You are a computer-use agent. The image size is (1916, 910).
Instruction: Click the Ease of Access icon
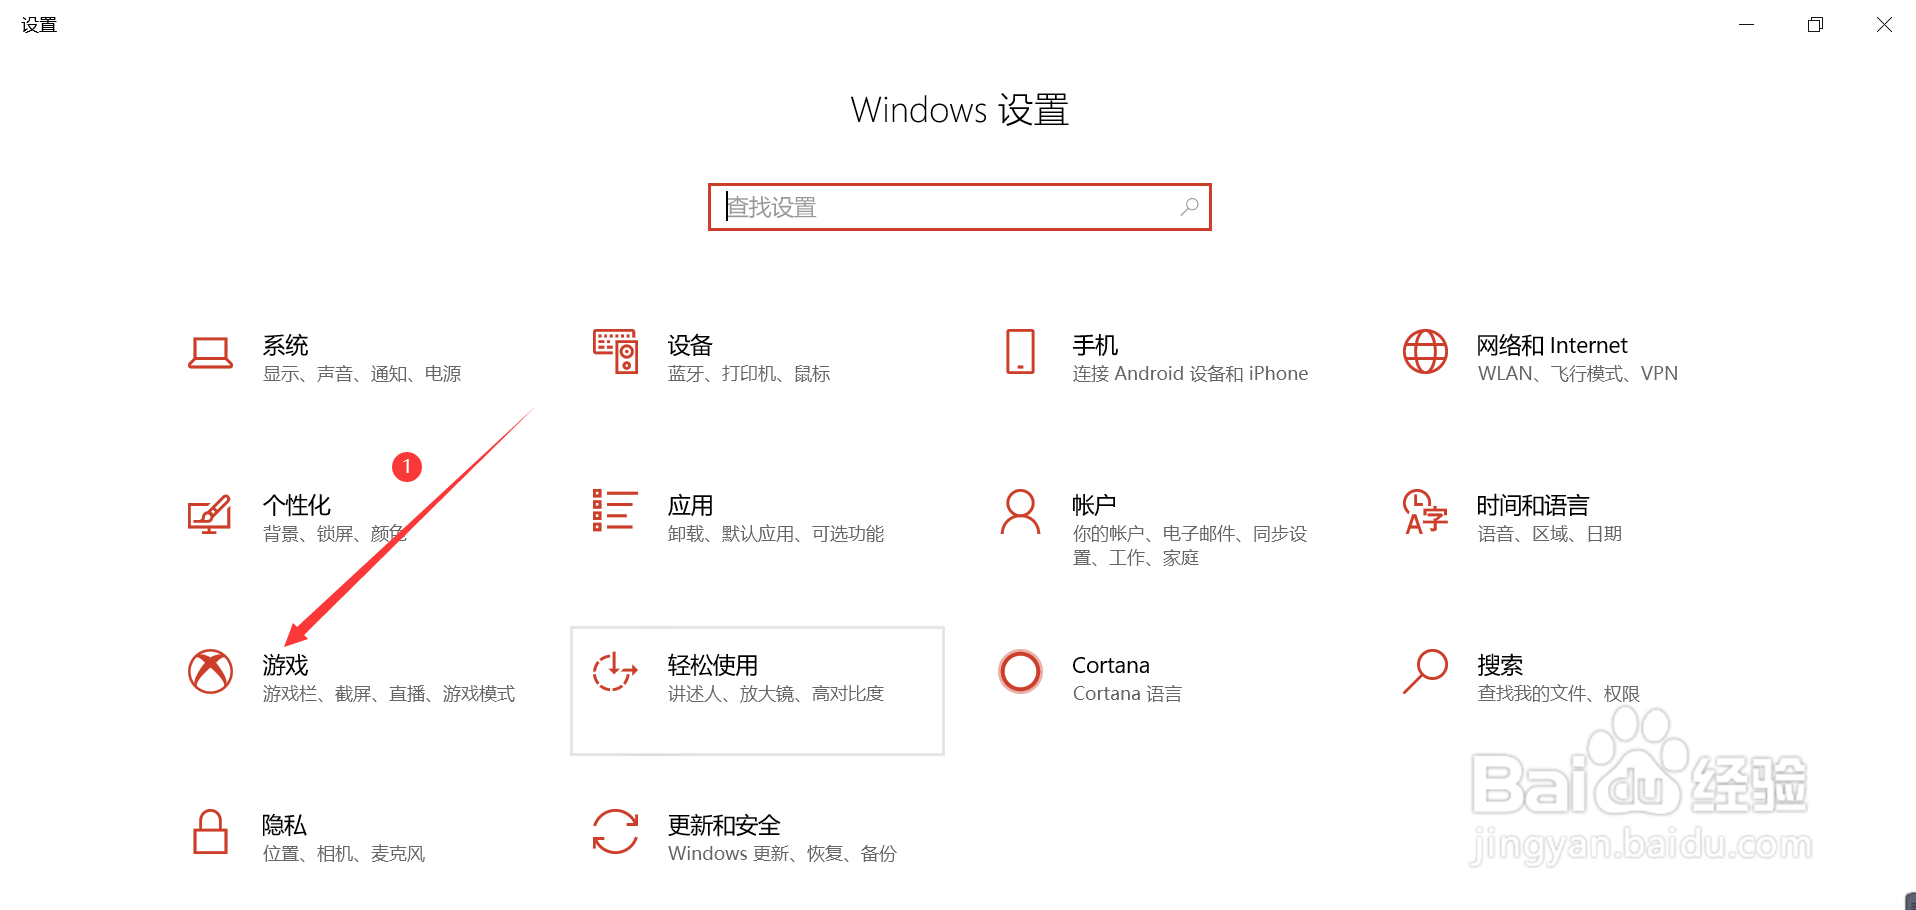615,671
